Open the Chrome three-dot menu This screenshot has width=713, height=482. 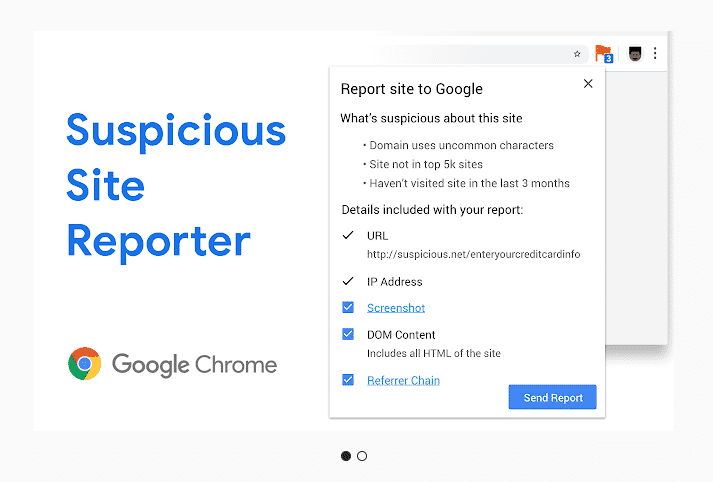(x=655, y=53)
